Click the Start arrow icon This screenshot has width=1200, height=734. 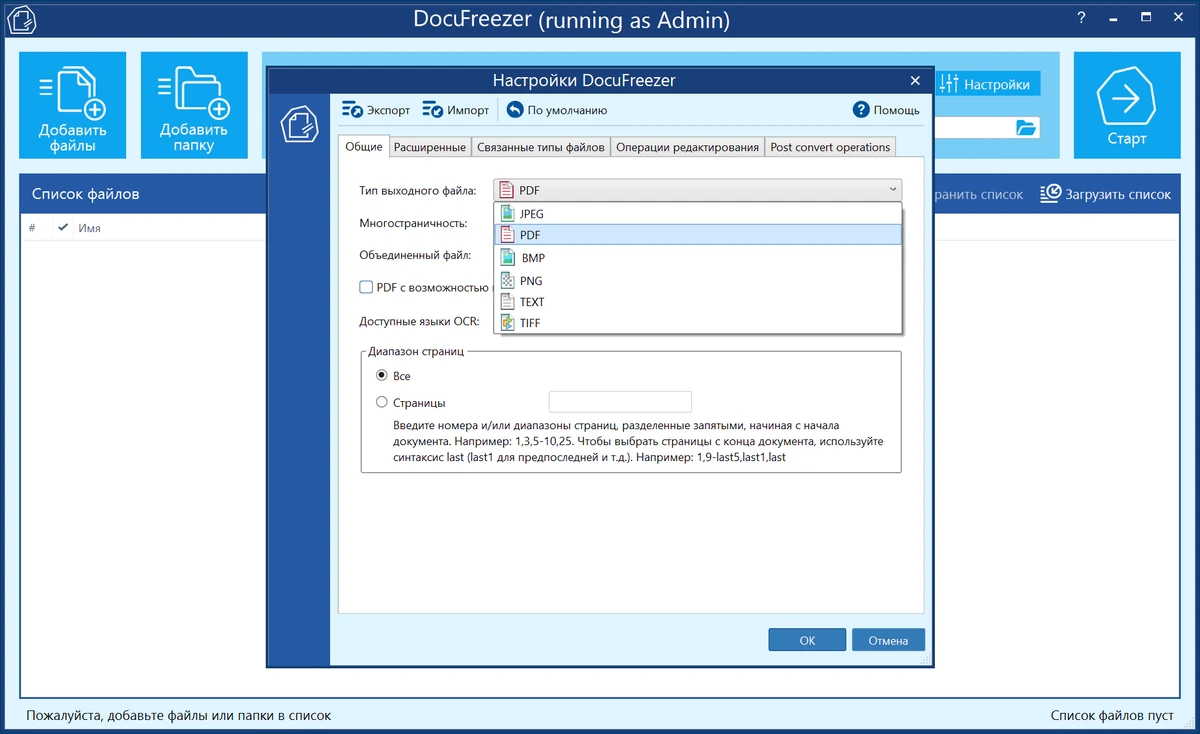click(1126, 98)
